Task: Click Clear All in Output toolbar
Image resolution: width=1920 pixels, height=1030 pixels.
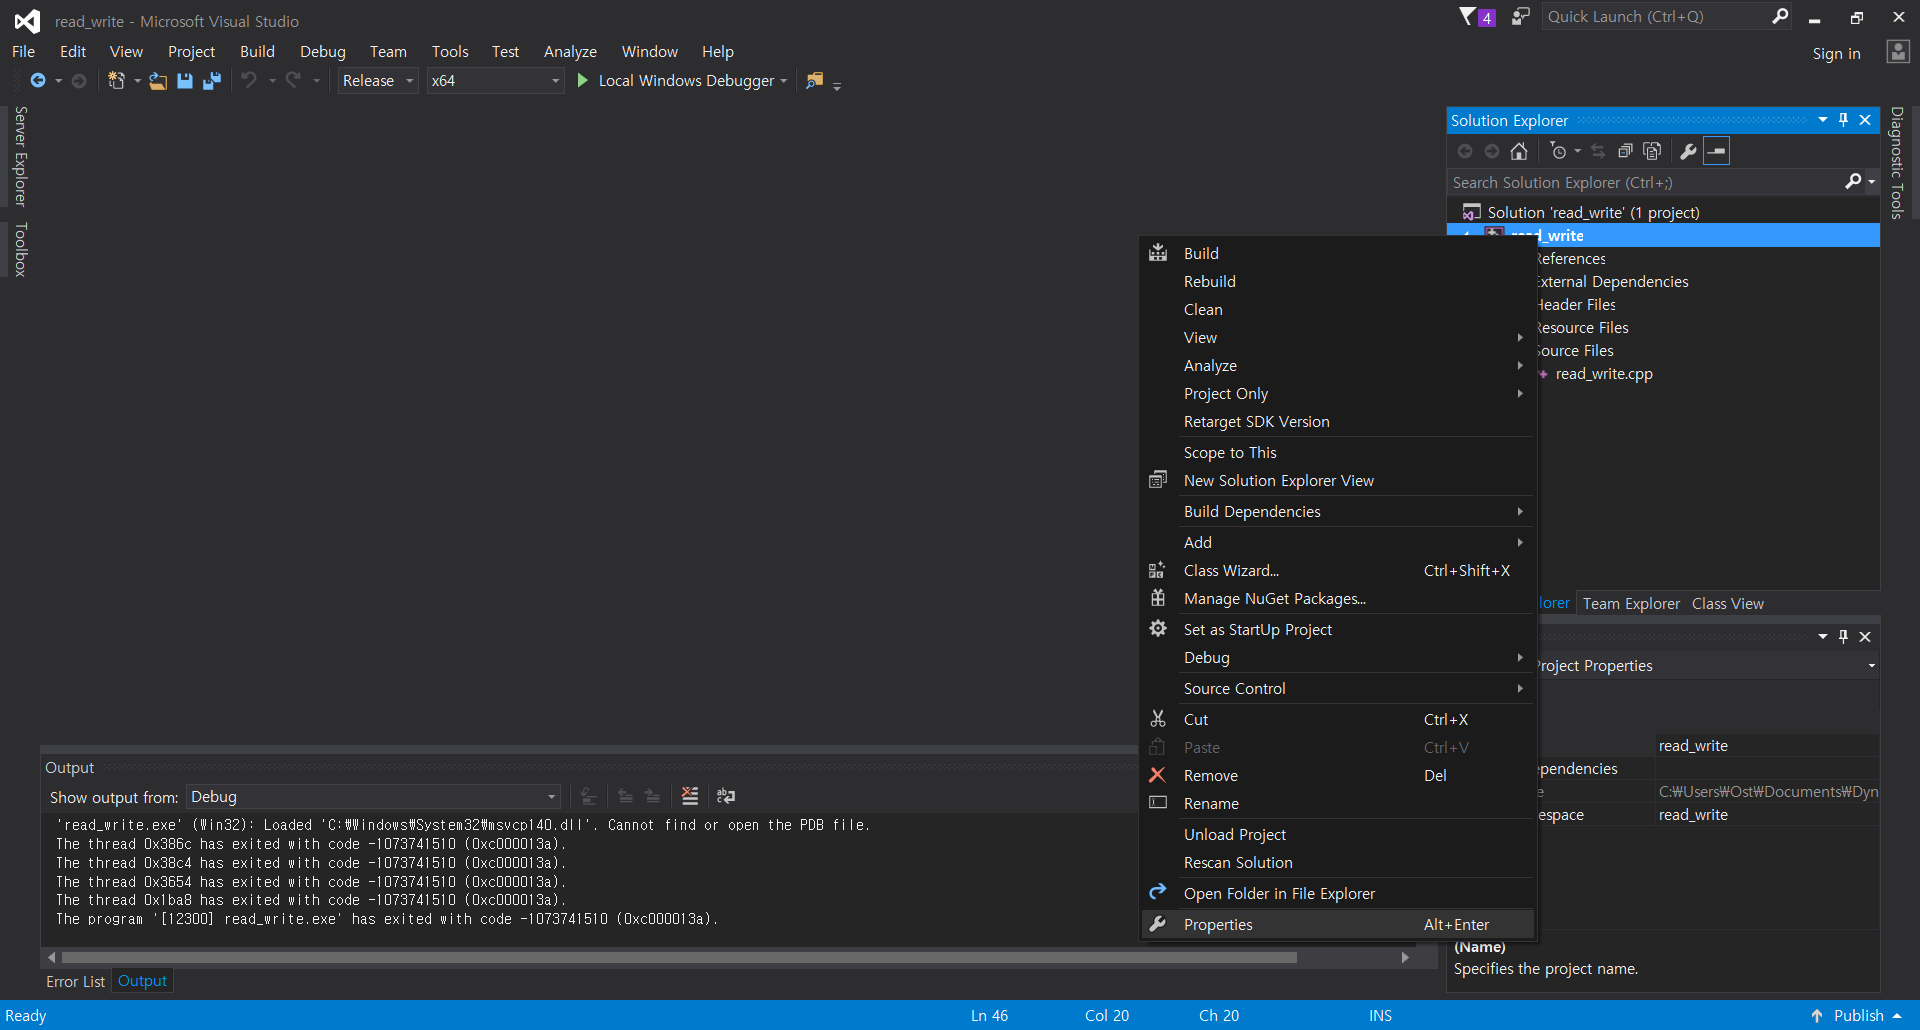Action: click(x=690, y=796)
